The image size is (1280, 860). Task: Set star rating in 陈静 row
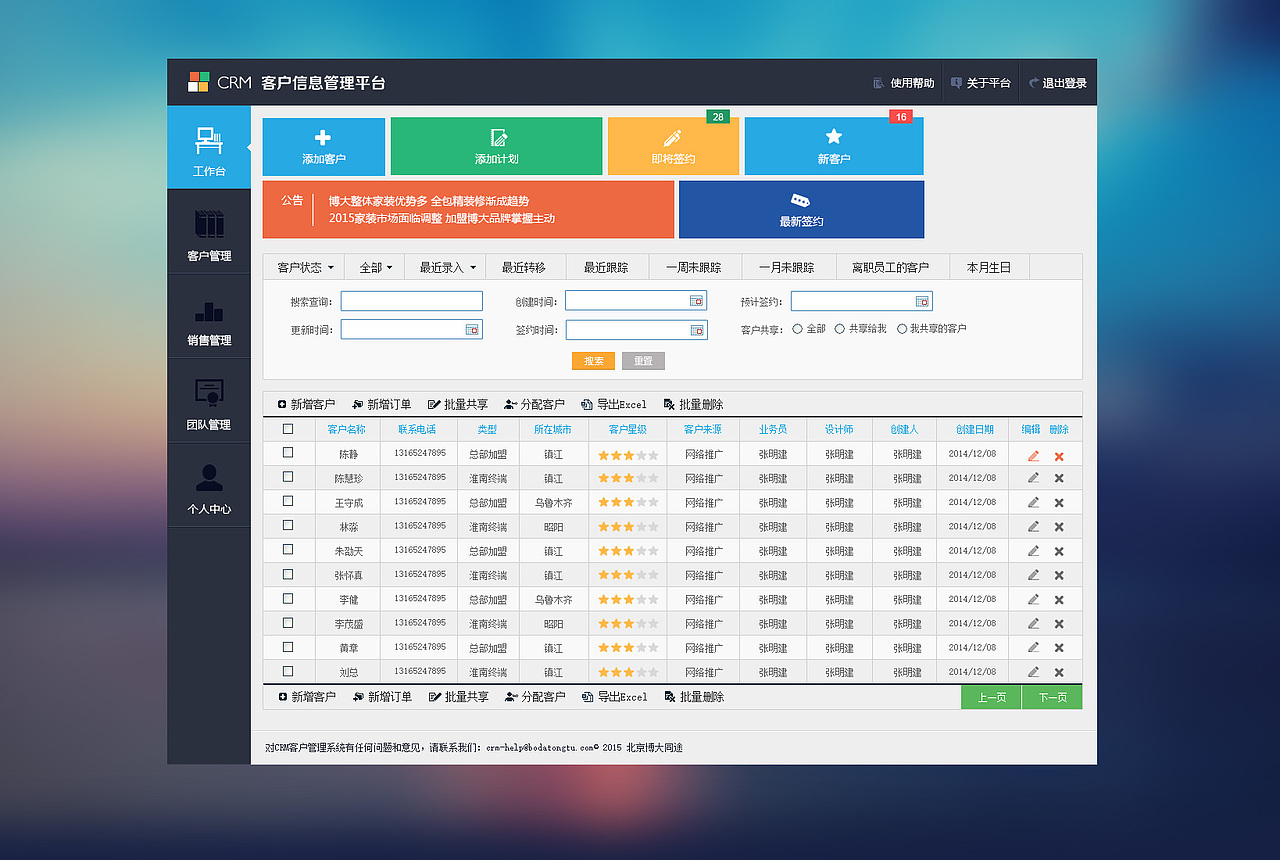pos(628,454)
